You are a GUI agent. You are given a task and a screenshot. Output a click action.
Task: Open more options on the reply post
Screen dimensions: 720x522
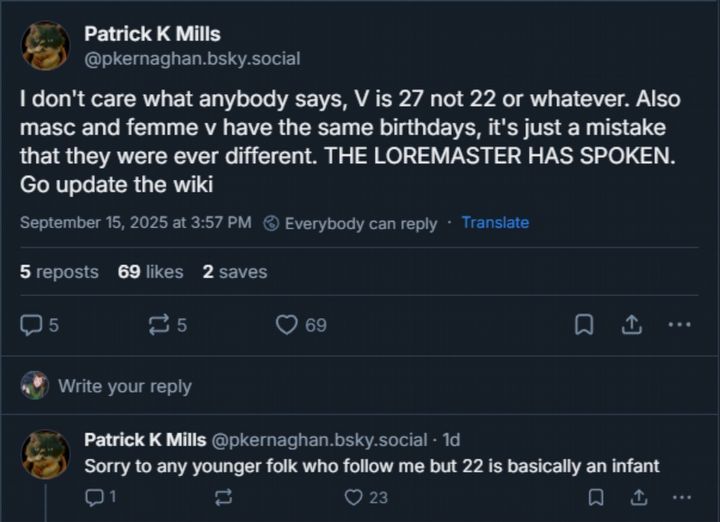coord(682,497)
